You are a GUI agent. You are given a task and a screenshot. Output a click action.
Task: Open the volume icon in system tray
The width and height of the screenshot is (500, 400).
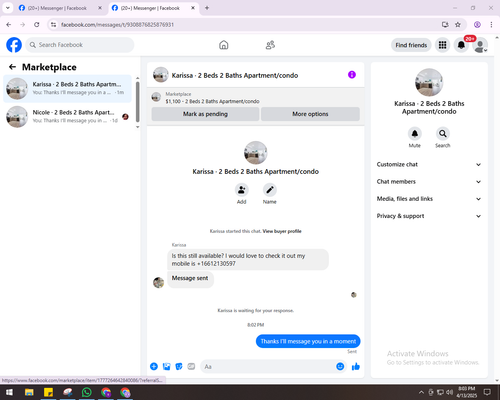(x=449, y=392)
